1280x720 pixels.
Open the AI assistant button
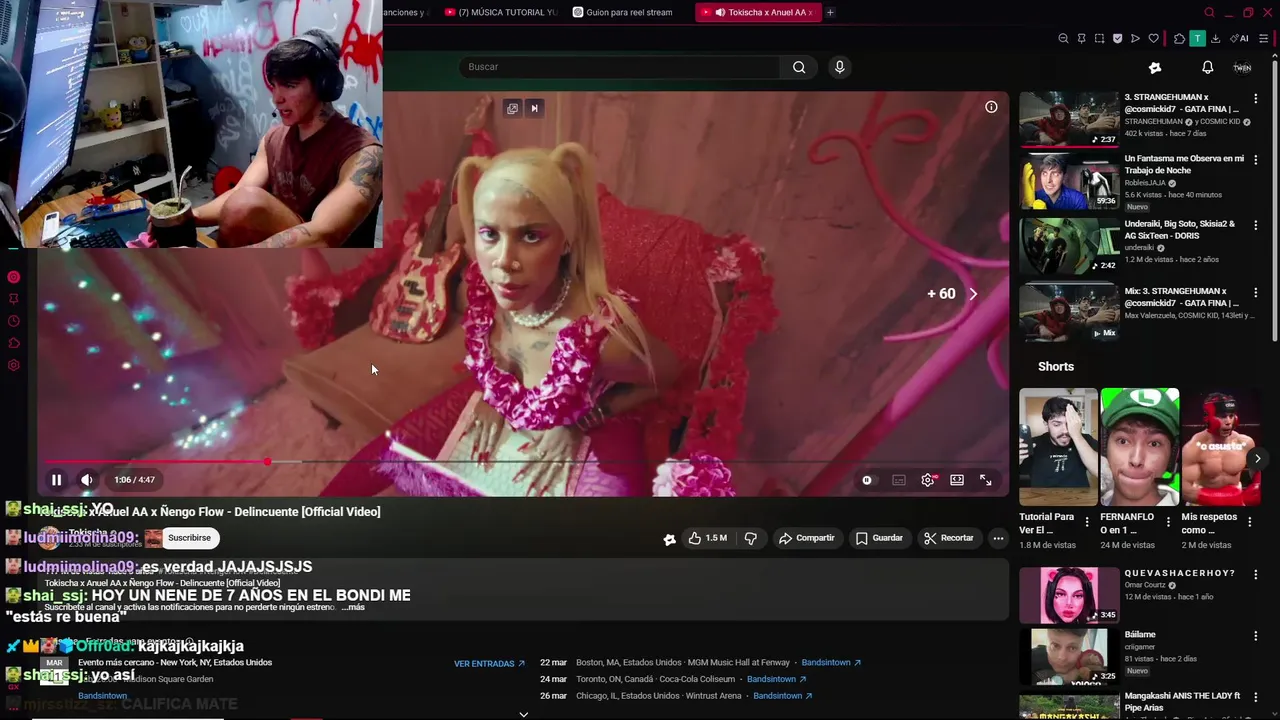tap(1240, 39)
